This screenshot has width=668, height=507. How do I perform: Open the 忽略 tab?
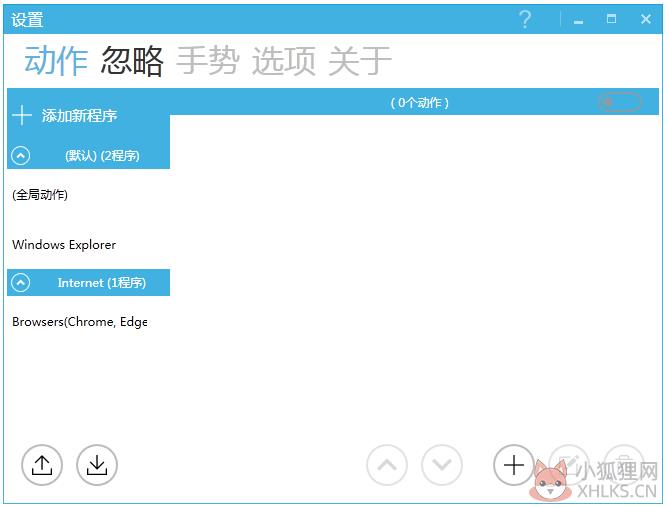(132, 61)
